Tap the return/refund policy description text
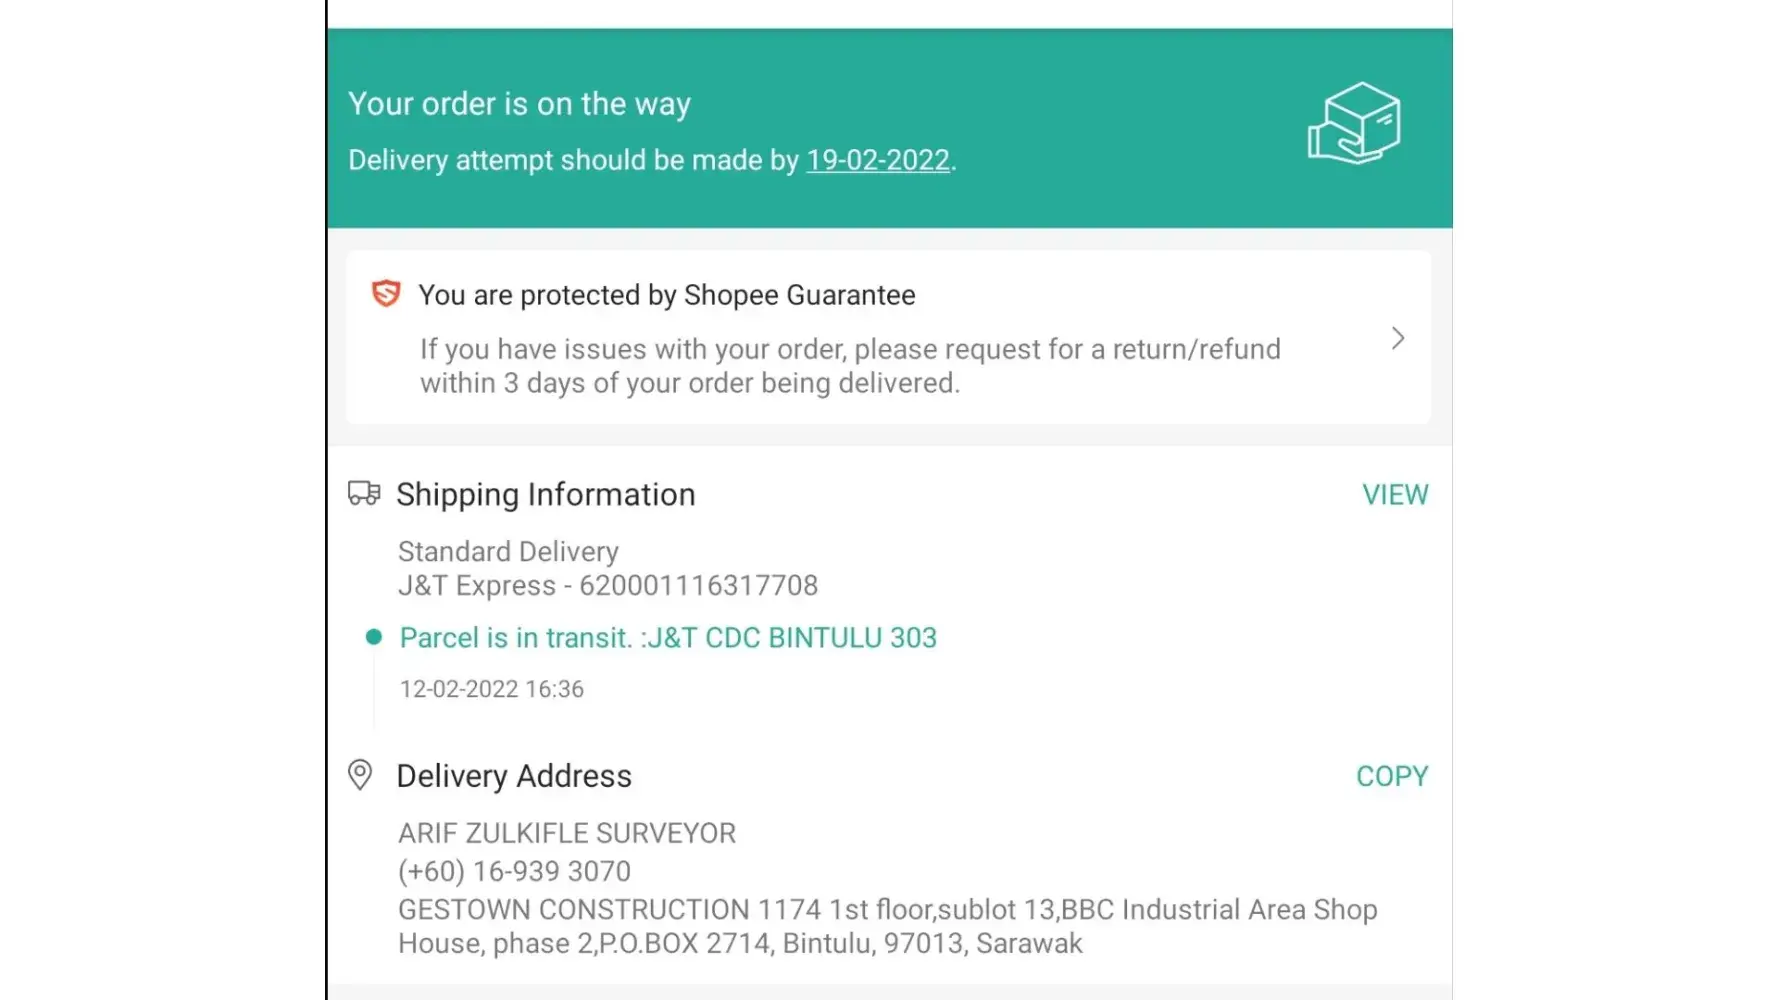Viewport: 1778px width, 1000px height. (849, 366)
